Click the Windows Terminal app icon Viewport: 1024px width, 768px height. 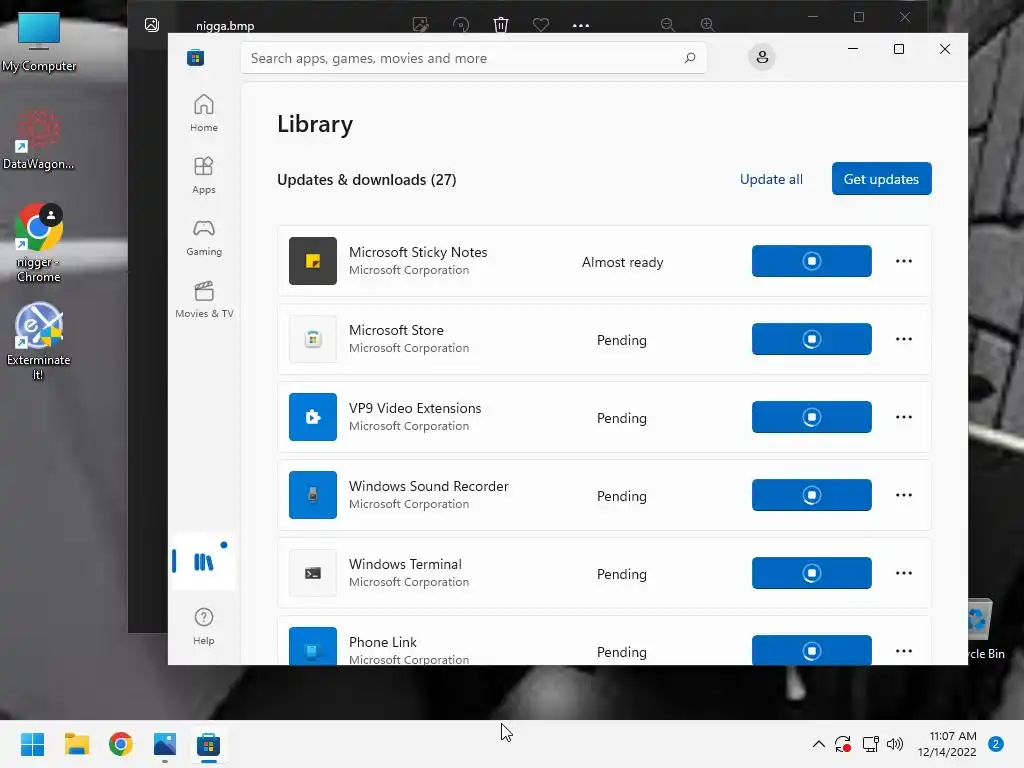[313, 573]
